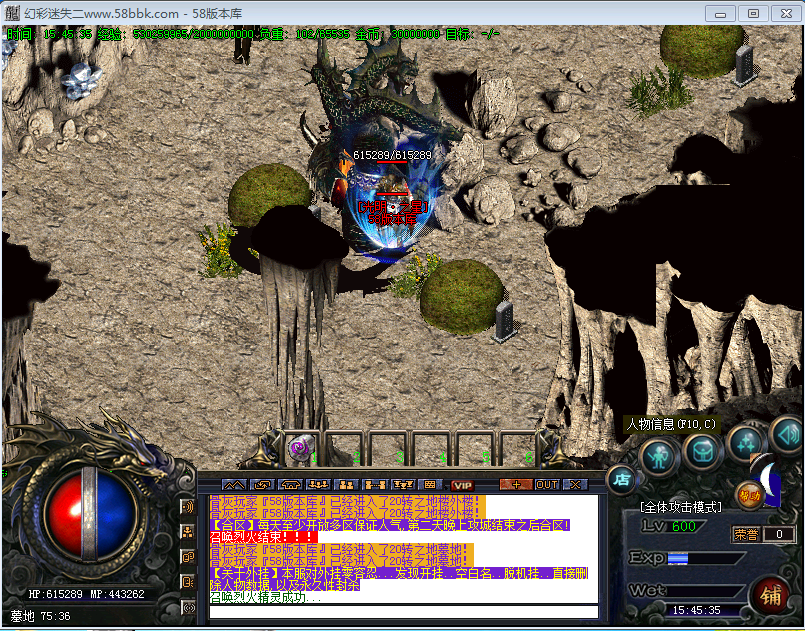The height and width of the screenshot is (631, 805).
Task: Click the curved arrow icon on chat toolbar
Action: tap(262, 485)
